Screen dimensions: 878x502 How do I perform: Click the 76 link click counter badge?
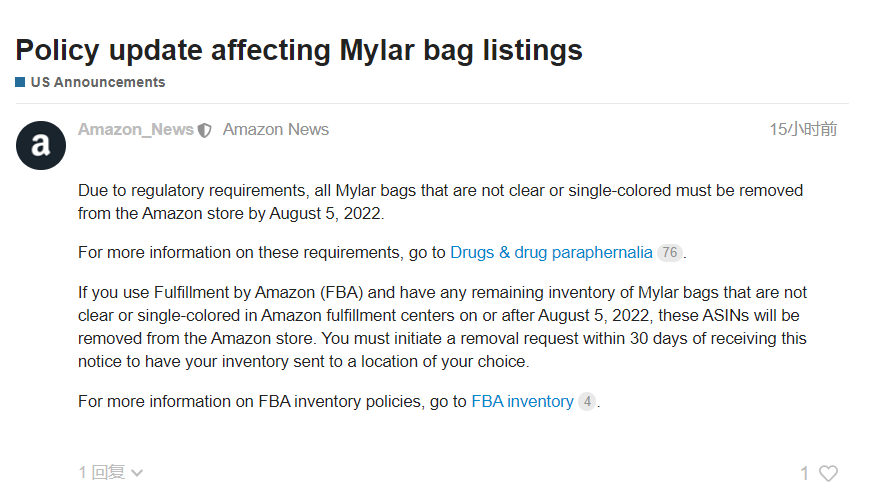pos(670,252)
